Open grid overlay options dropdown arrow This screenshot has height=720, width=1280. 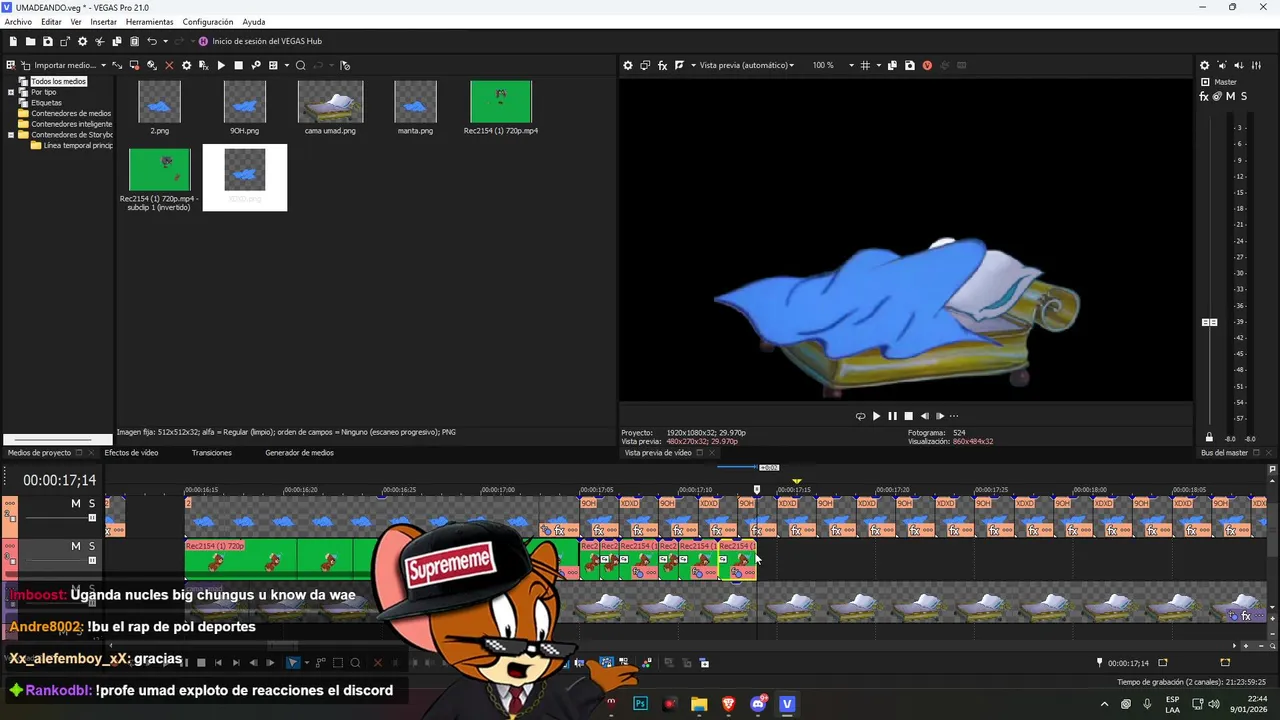point(878,65)
